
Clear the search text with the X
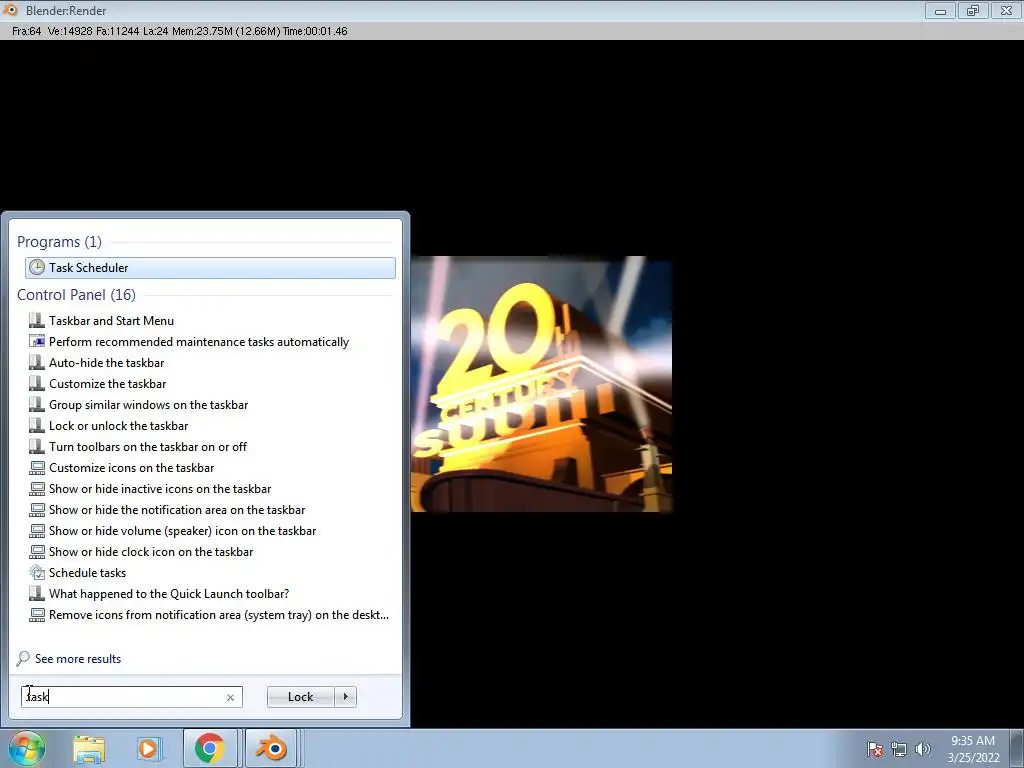231,697
